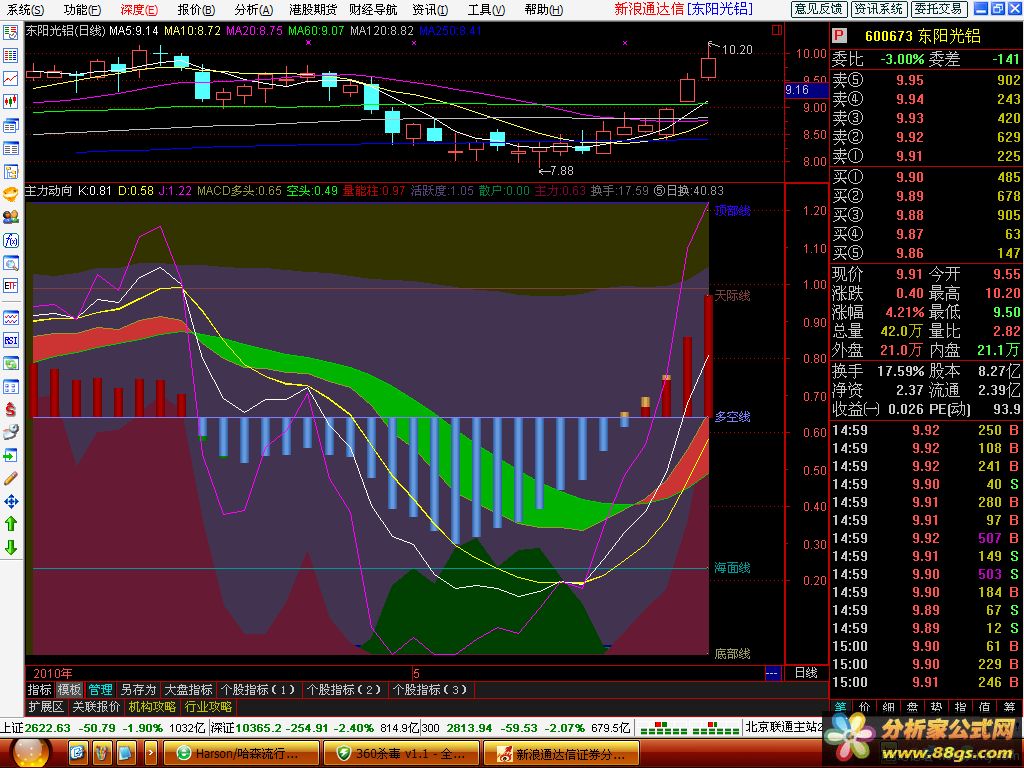Open the 港股期货 menu
This screenshot has width=1024, height=768.
313,10
